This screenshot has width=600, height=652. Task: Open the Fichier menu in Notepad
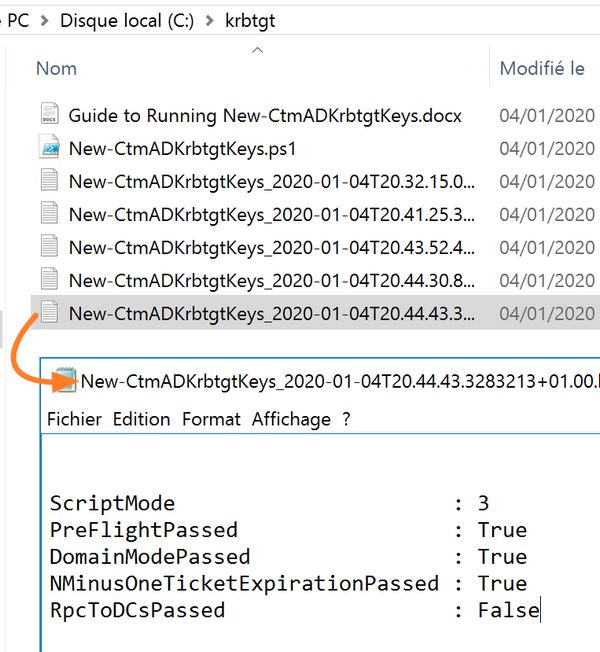[x=74, y=419]
